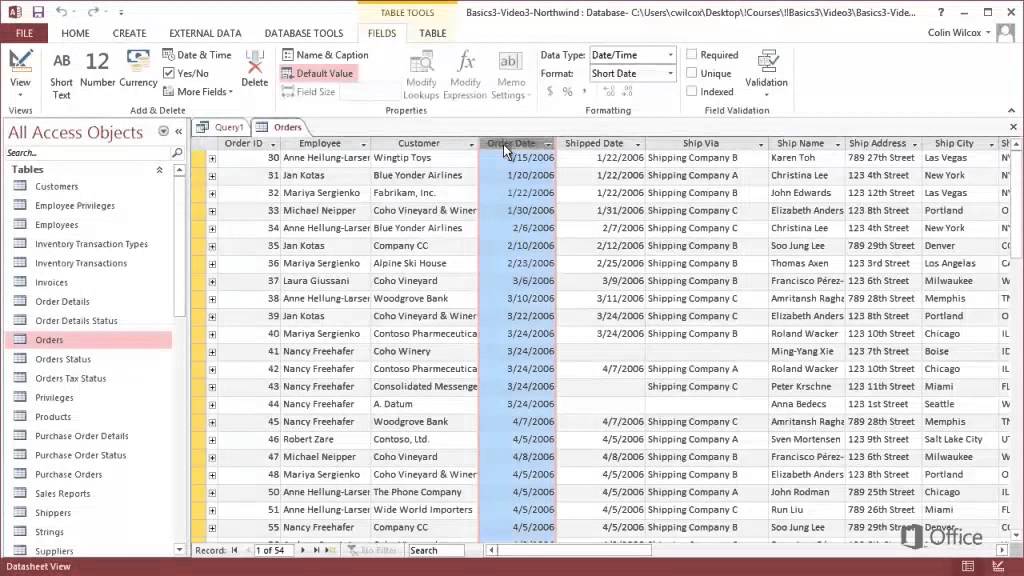Image resolution: width=1024 pixels, height=576 pixels.
Task: Collapse the Tables group
Action: coord(159,169)
